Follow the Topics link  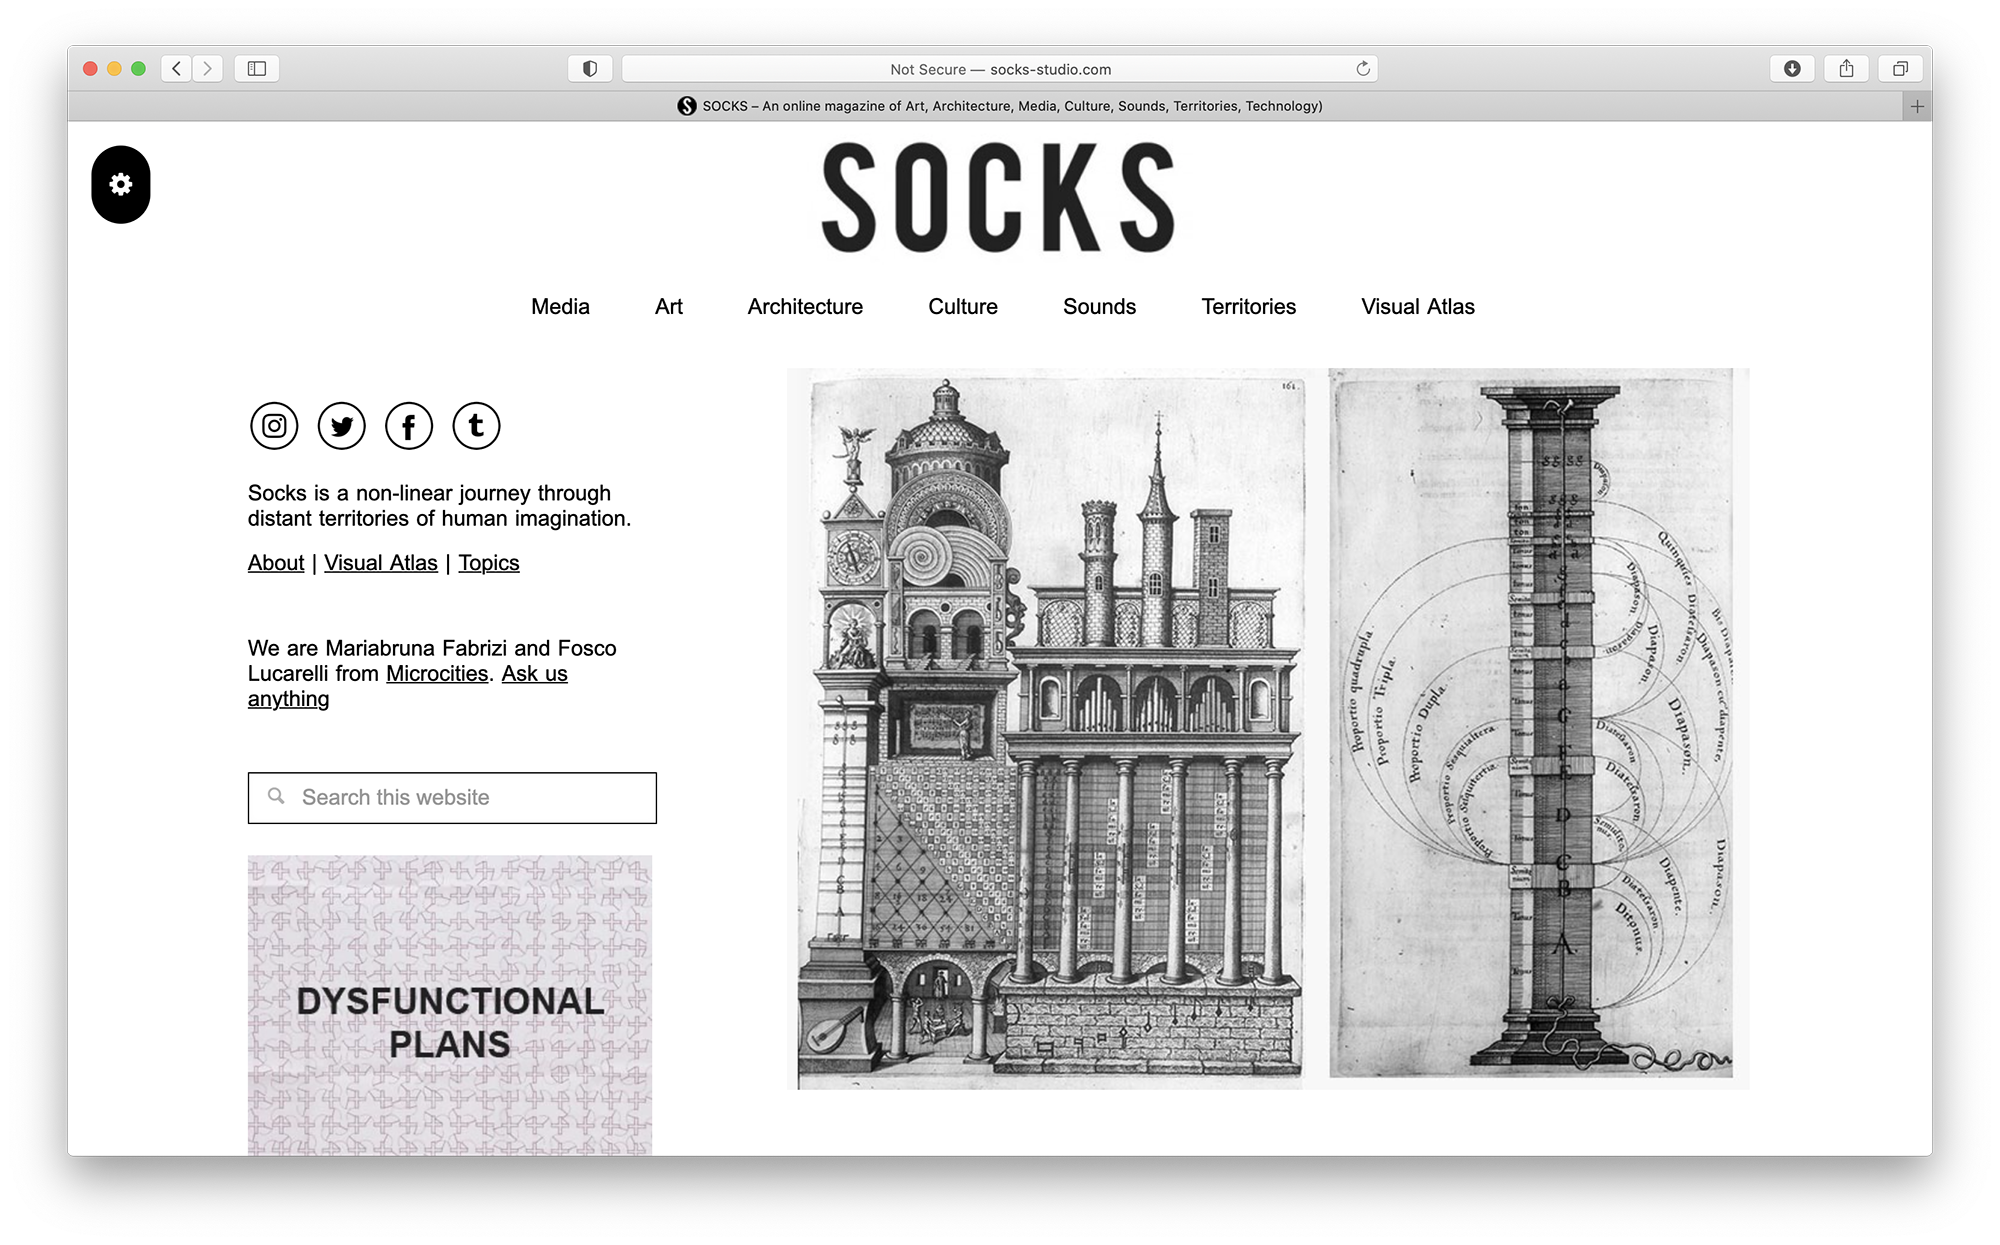point(489,563)
